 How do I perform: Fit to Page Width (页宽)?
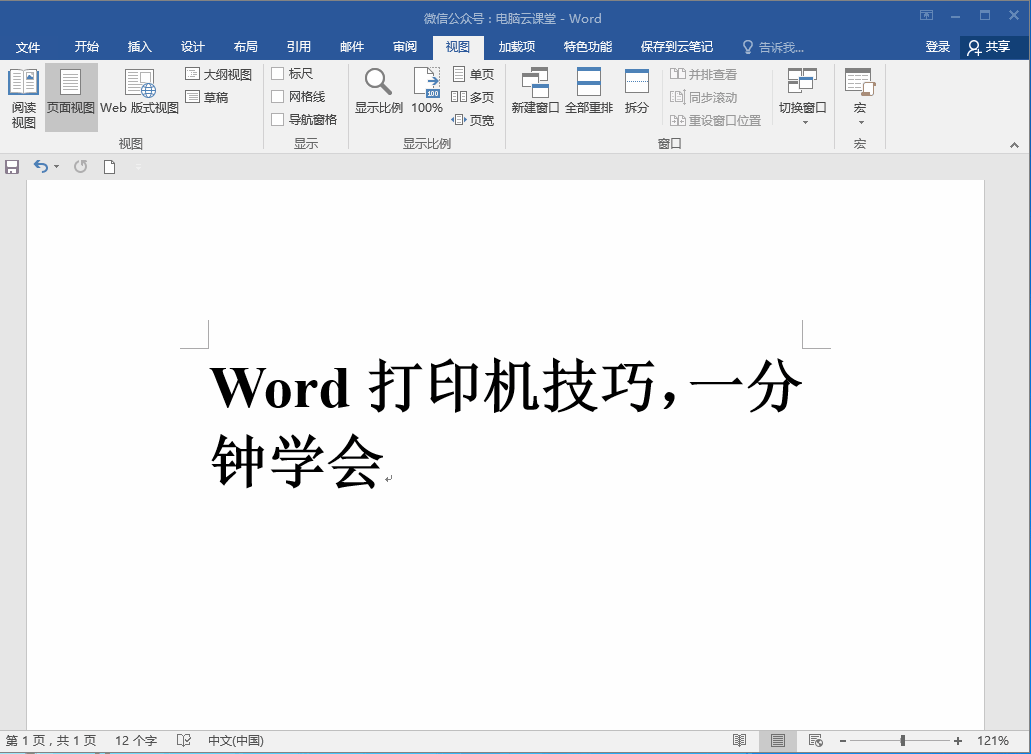pyautogui.click(x=473, y=120)
